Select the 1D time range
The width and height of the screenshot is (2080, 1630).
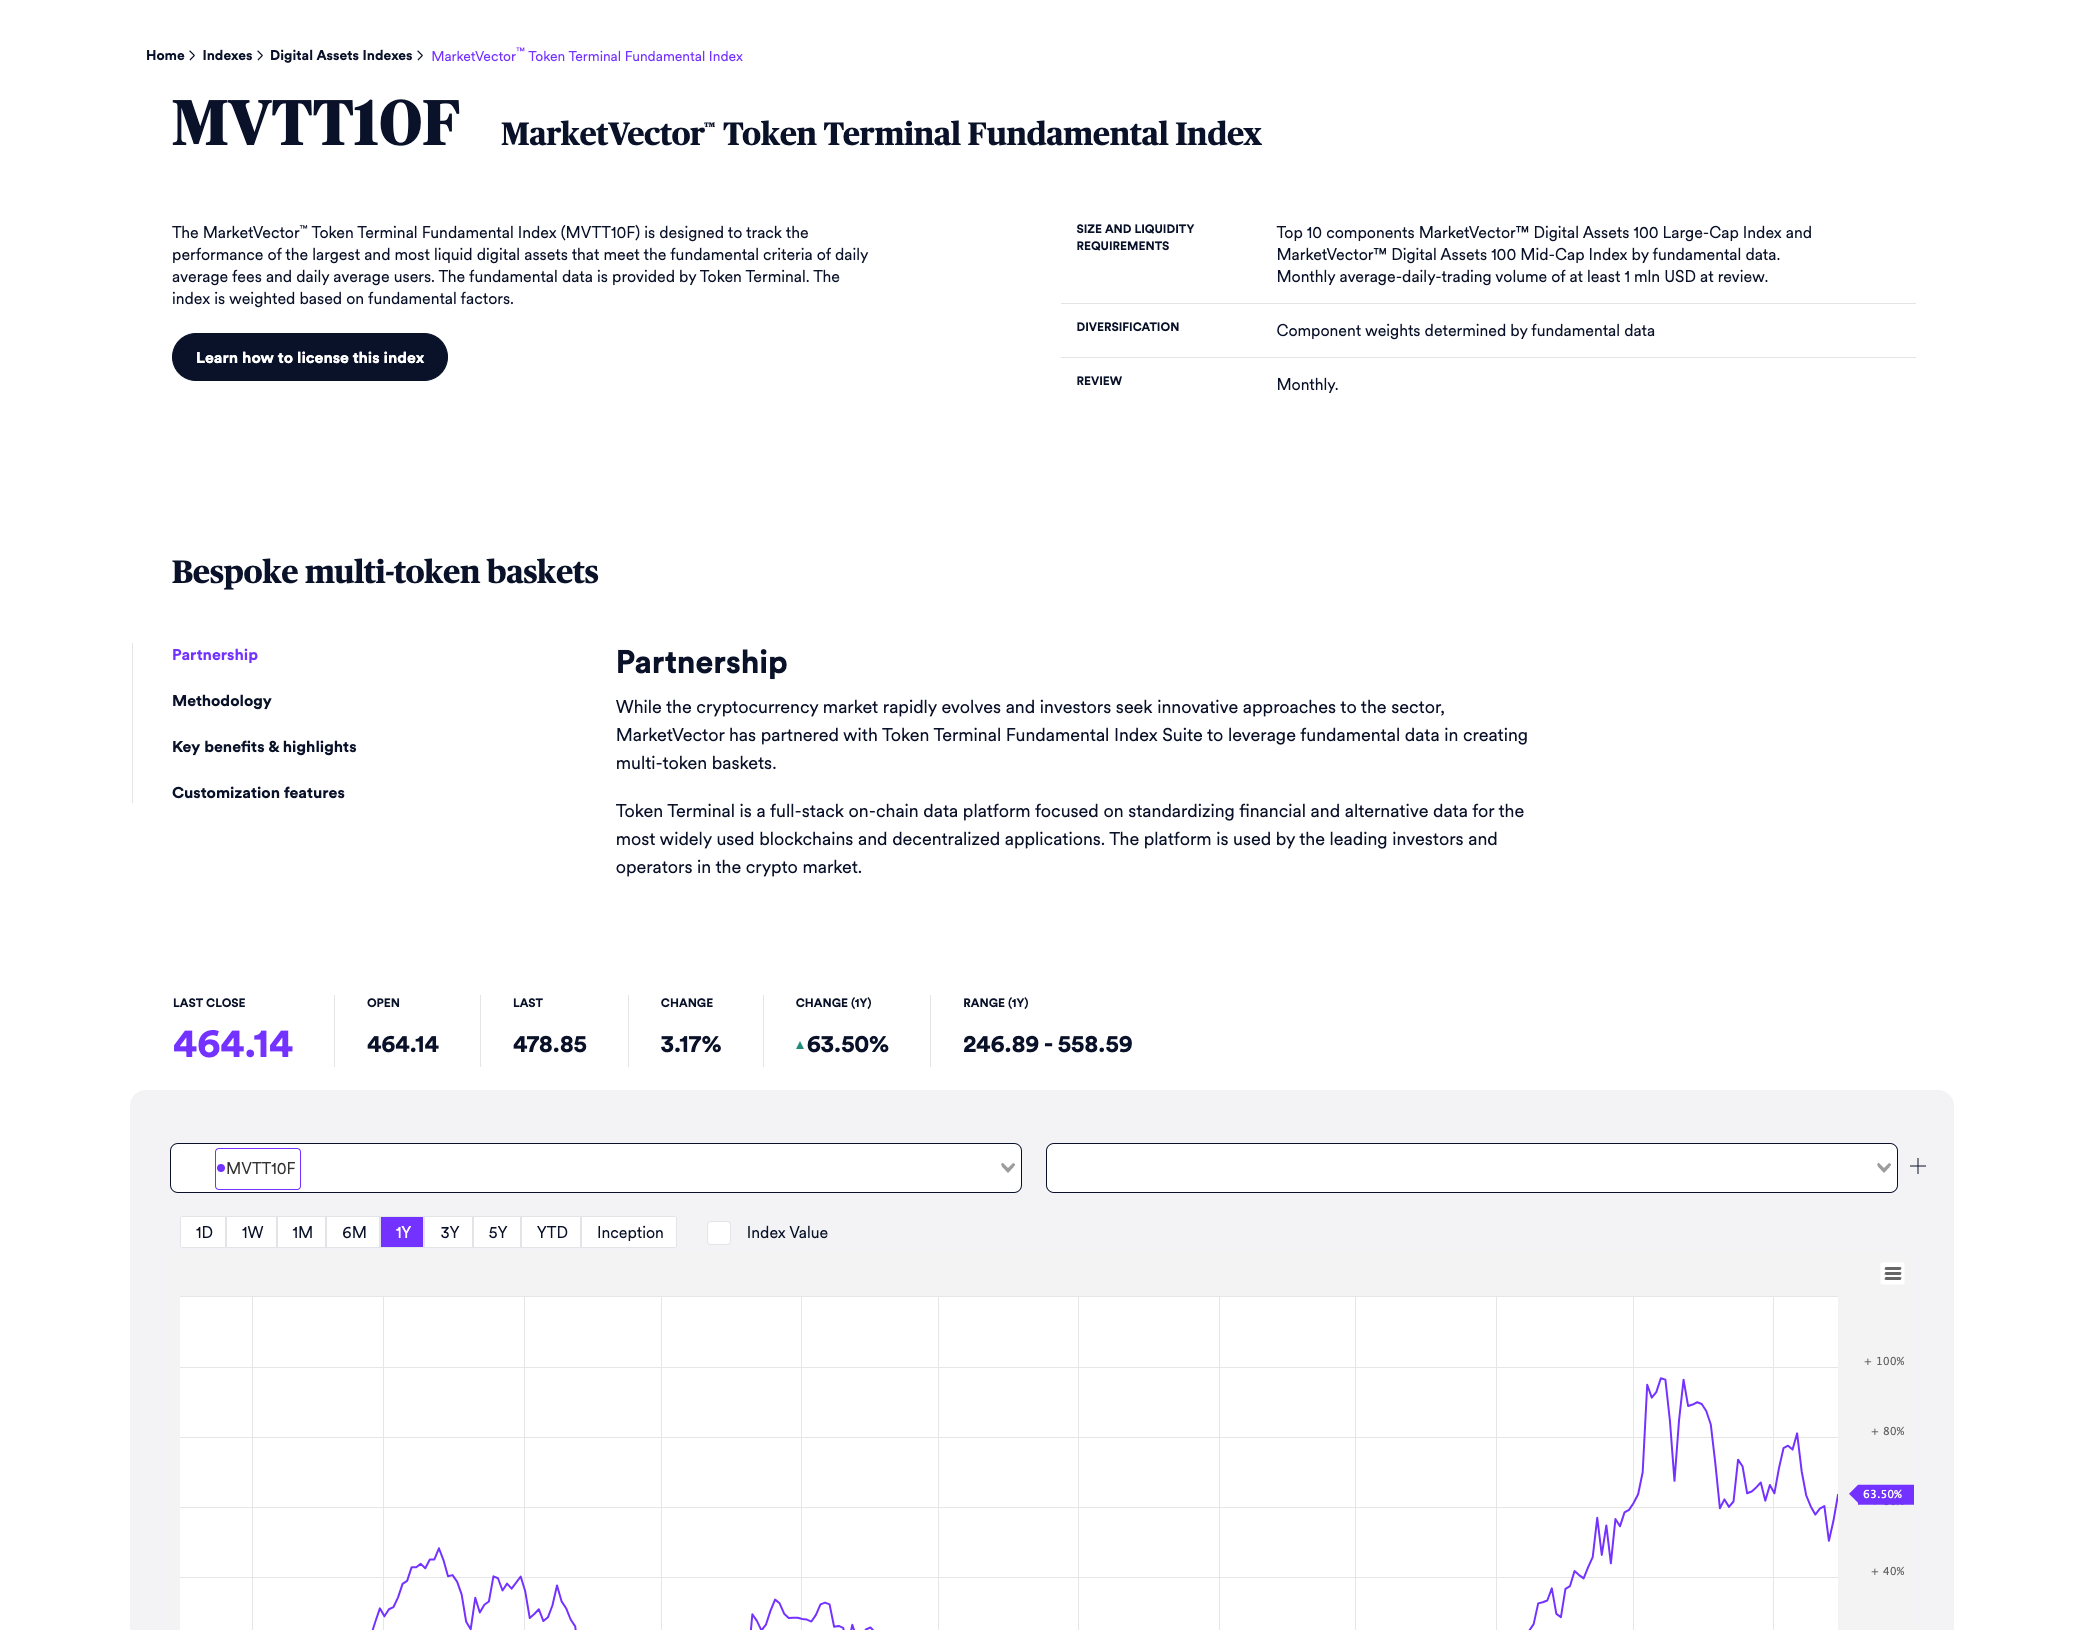[x=204, y=1232]
